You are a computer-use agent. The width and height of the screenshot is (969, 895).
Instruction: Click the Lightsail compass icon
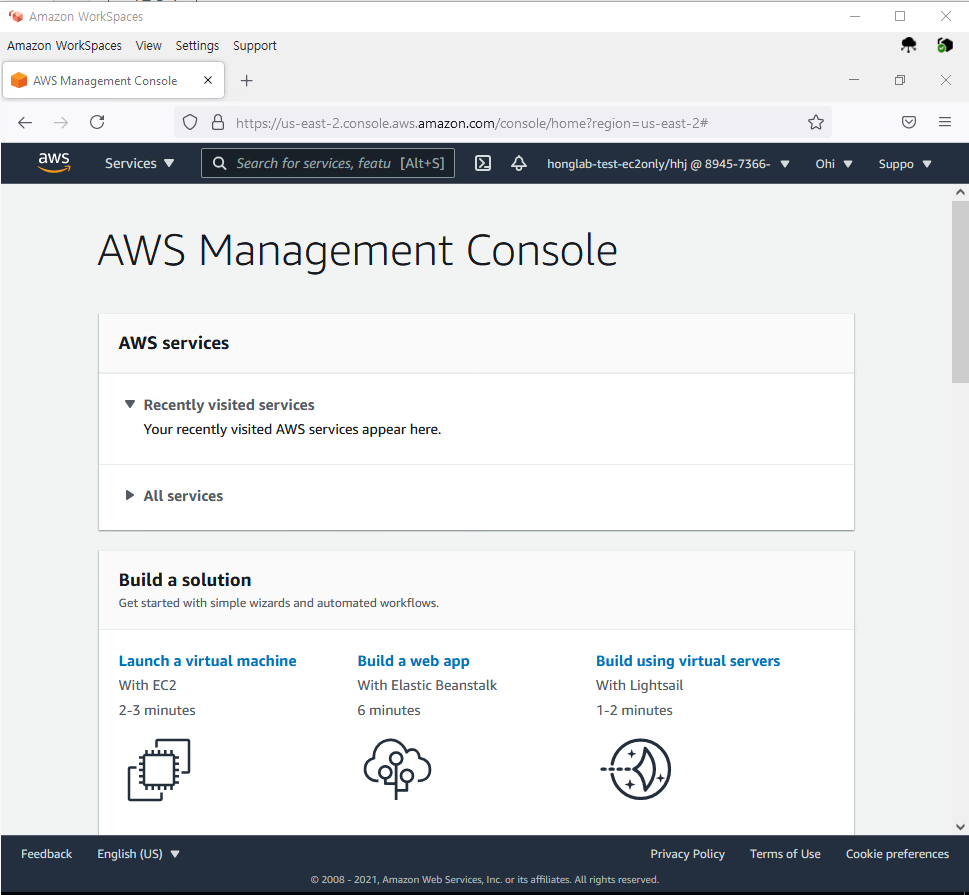[x=637, y=769]
